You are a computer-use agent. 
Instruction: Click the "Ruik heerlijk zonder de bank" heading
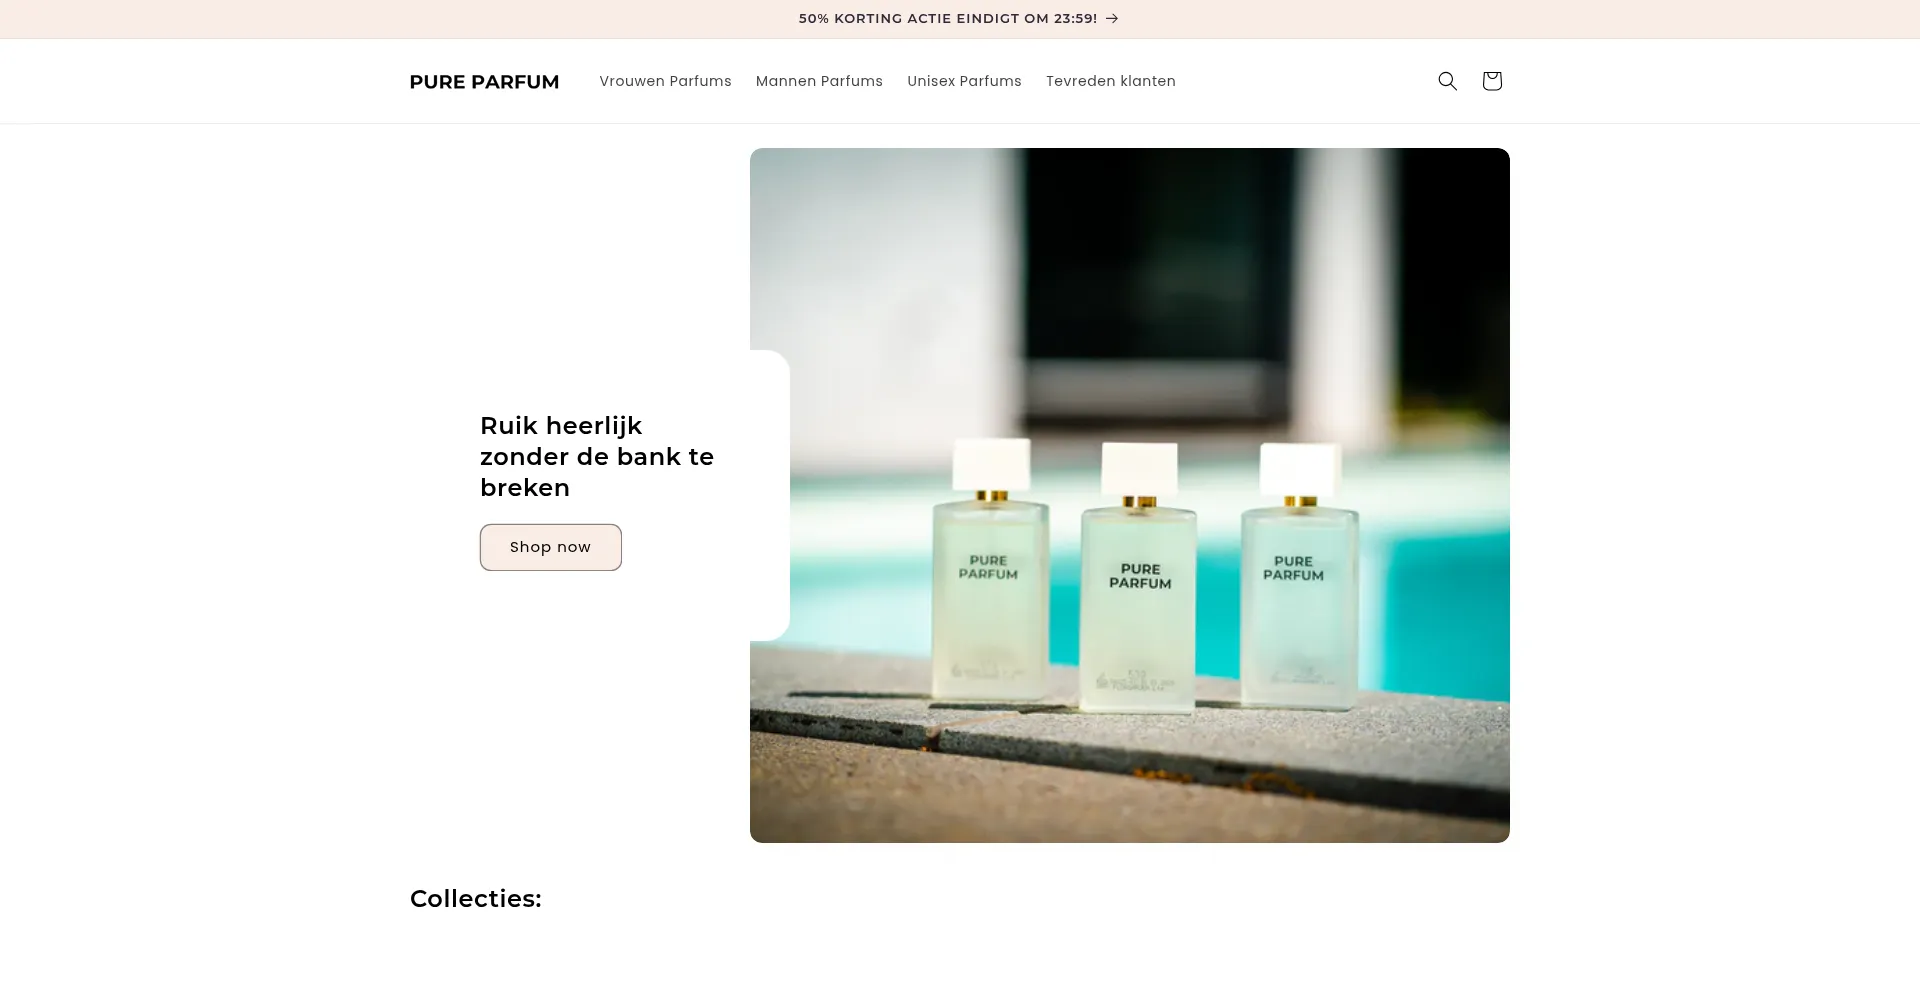pos(597,456)
